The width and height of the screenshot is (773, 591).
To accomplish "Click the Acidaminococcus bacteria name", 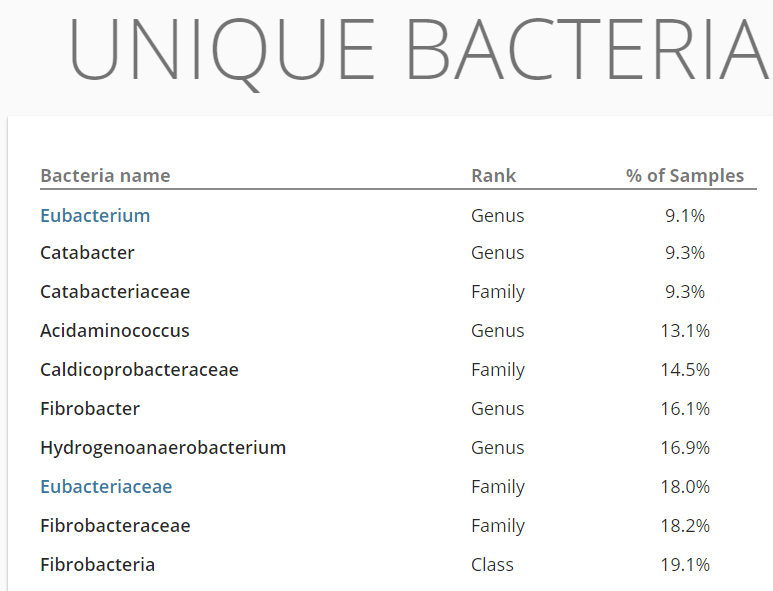I will [x=115, y=331].
